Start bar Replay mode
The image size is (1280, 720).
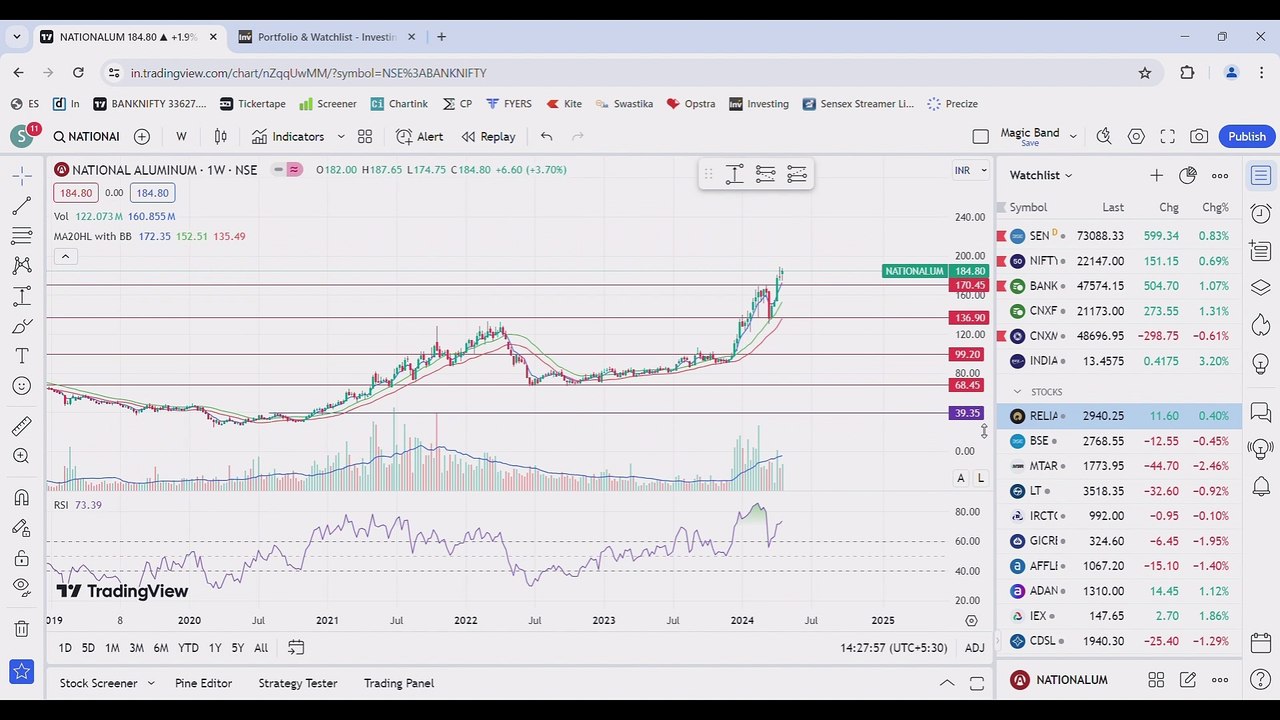tap(488, 136)
